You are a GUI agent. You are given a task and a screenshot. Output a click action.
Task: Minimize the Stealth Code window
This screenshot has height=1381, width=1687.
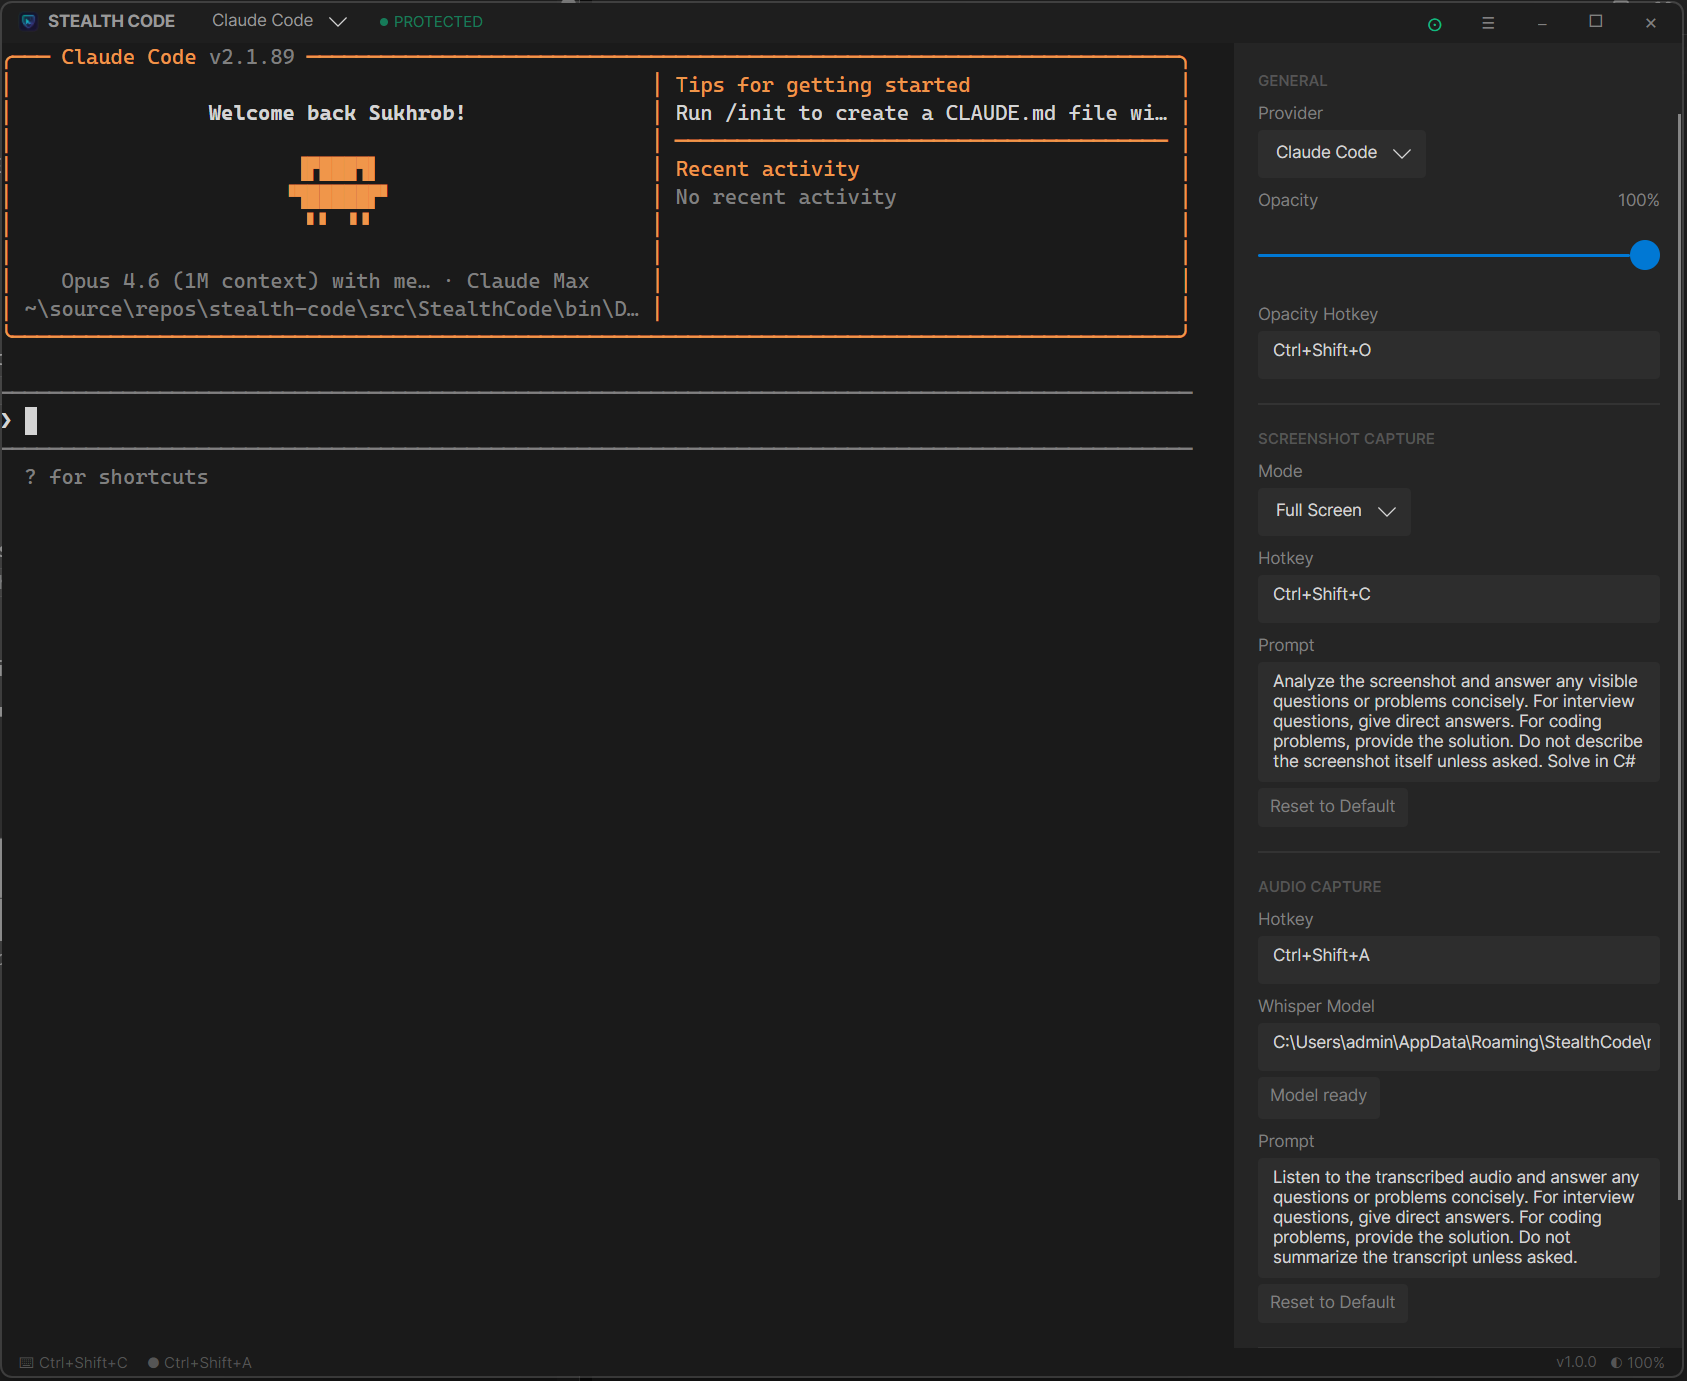click(1542, 23)
